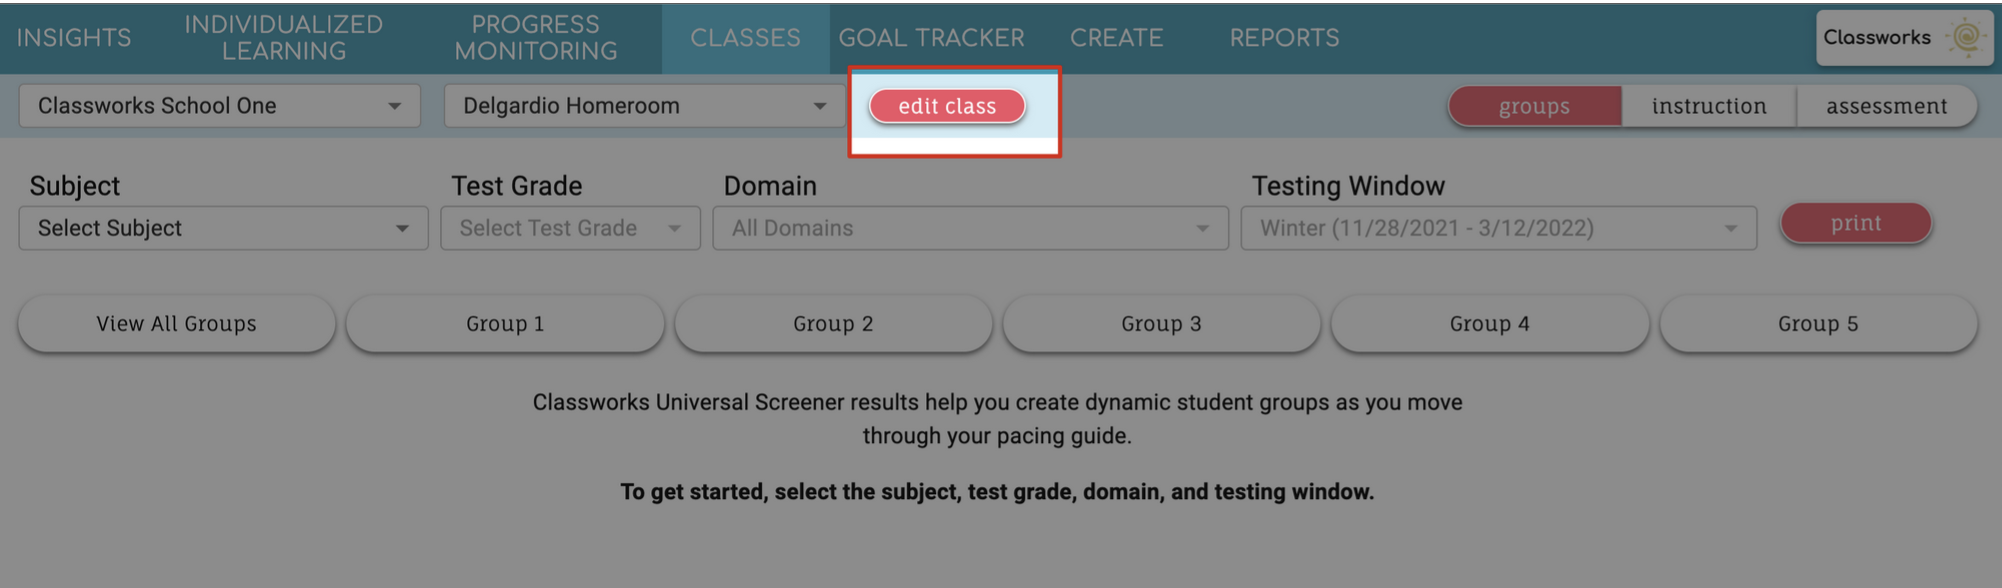The image size is (2002, 588).
Task: Open the Insights tab
Action: point(74,38)
